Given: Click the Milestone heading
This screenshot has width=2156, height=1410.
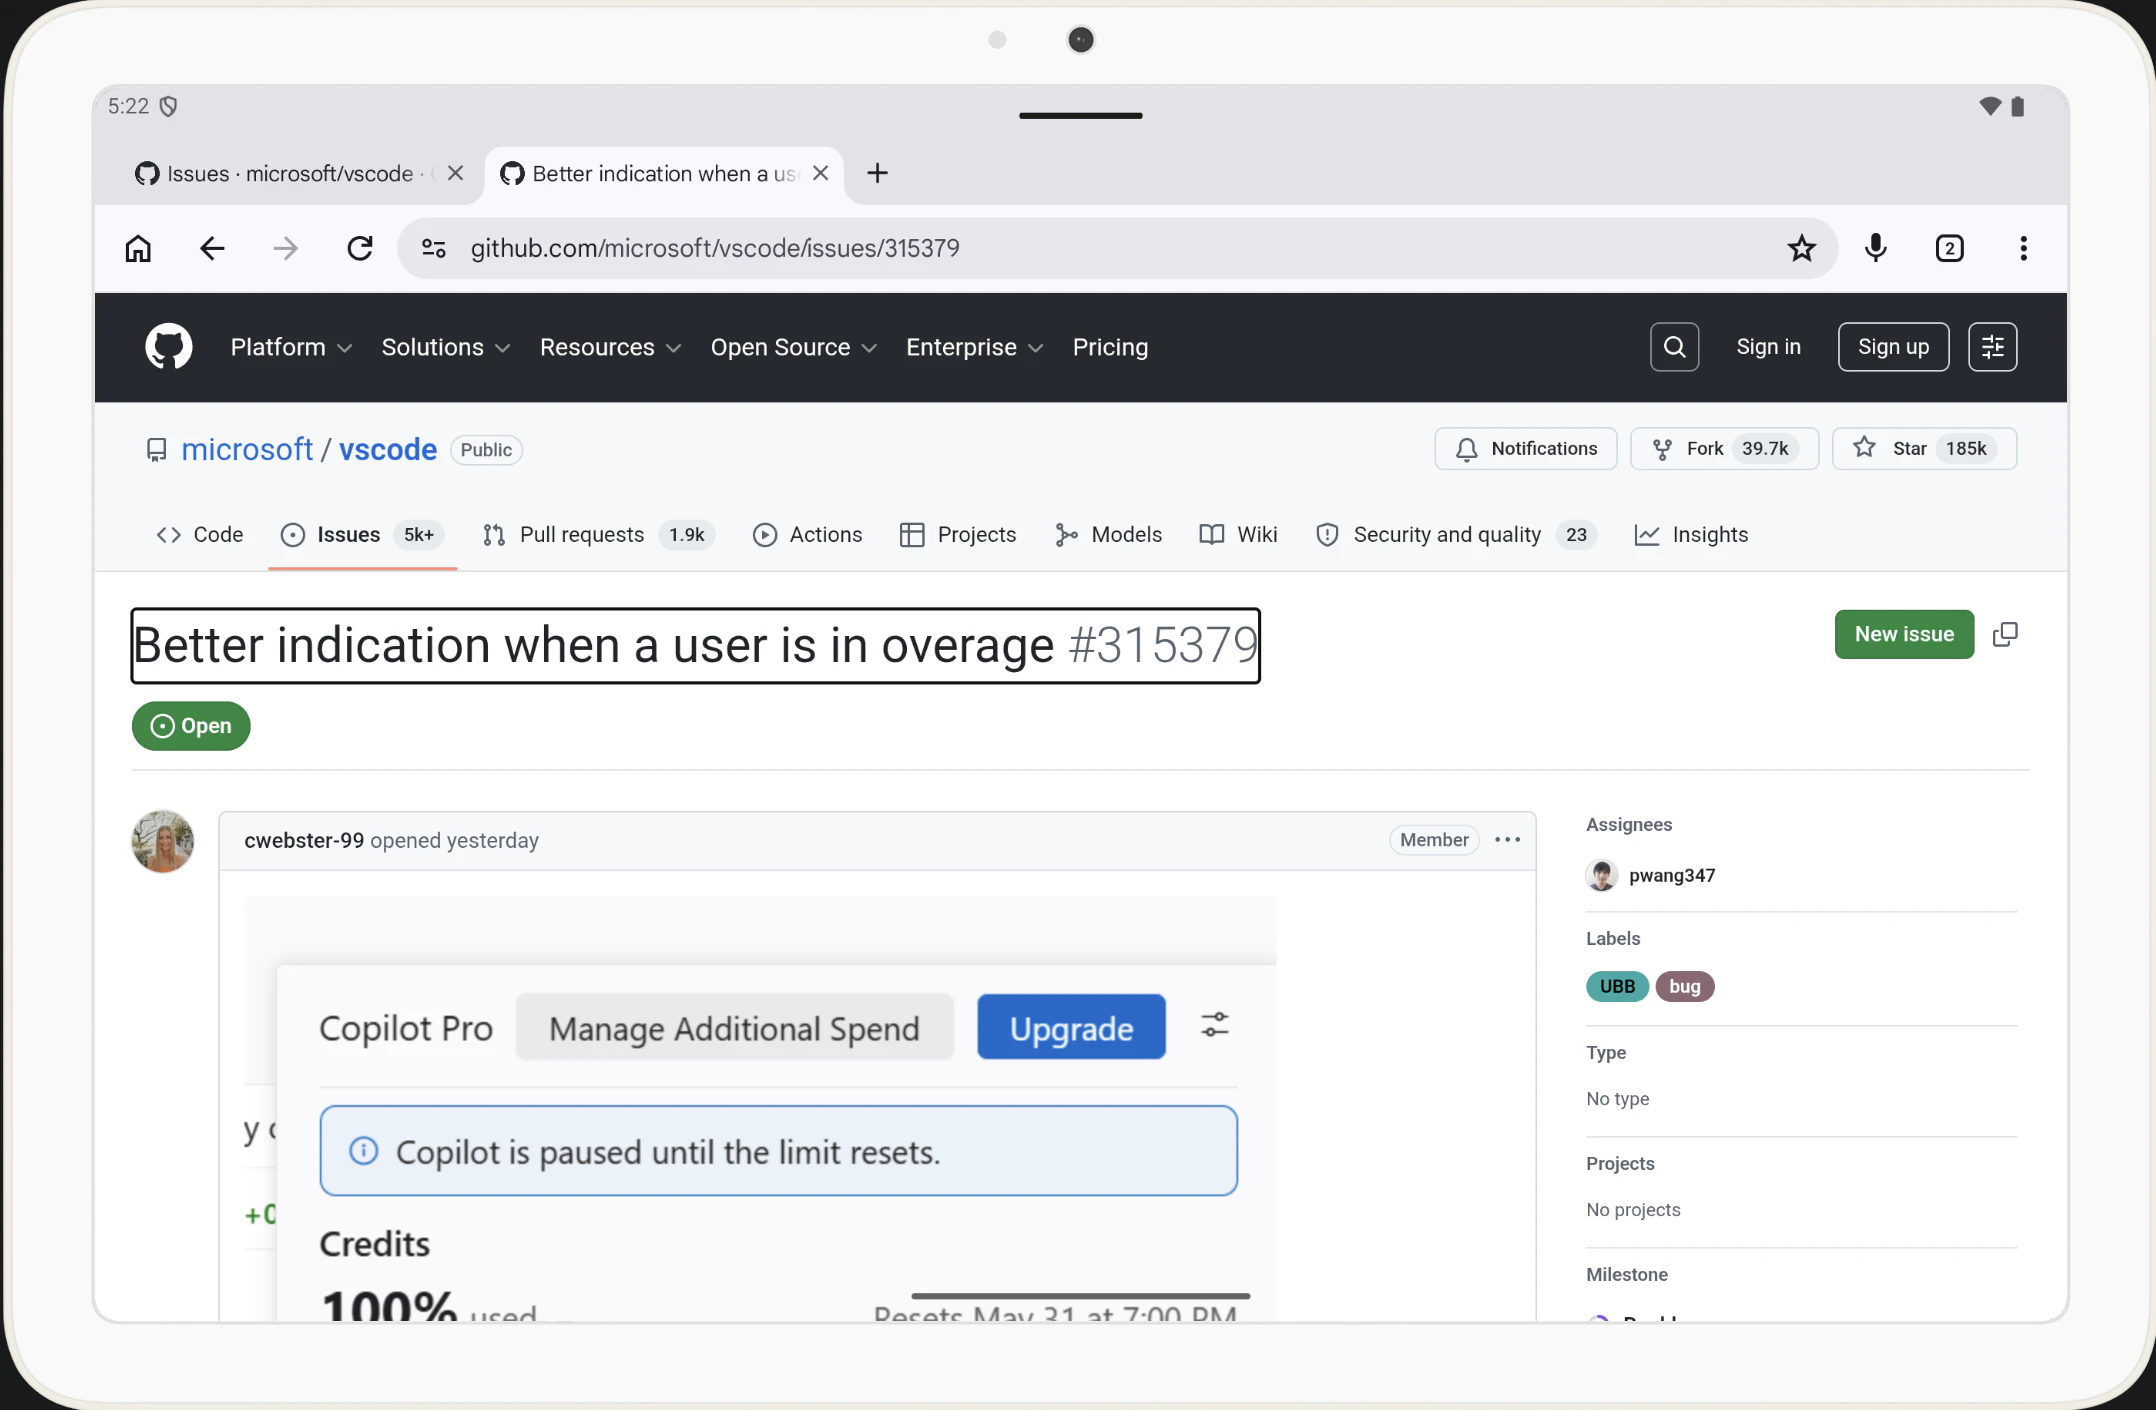Looking at the screenshot, I should (x=1627, y=1274).
